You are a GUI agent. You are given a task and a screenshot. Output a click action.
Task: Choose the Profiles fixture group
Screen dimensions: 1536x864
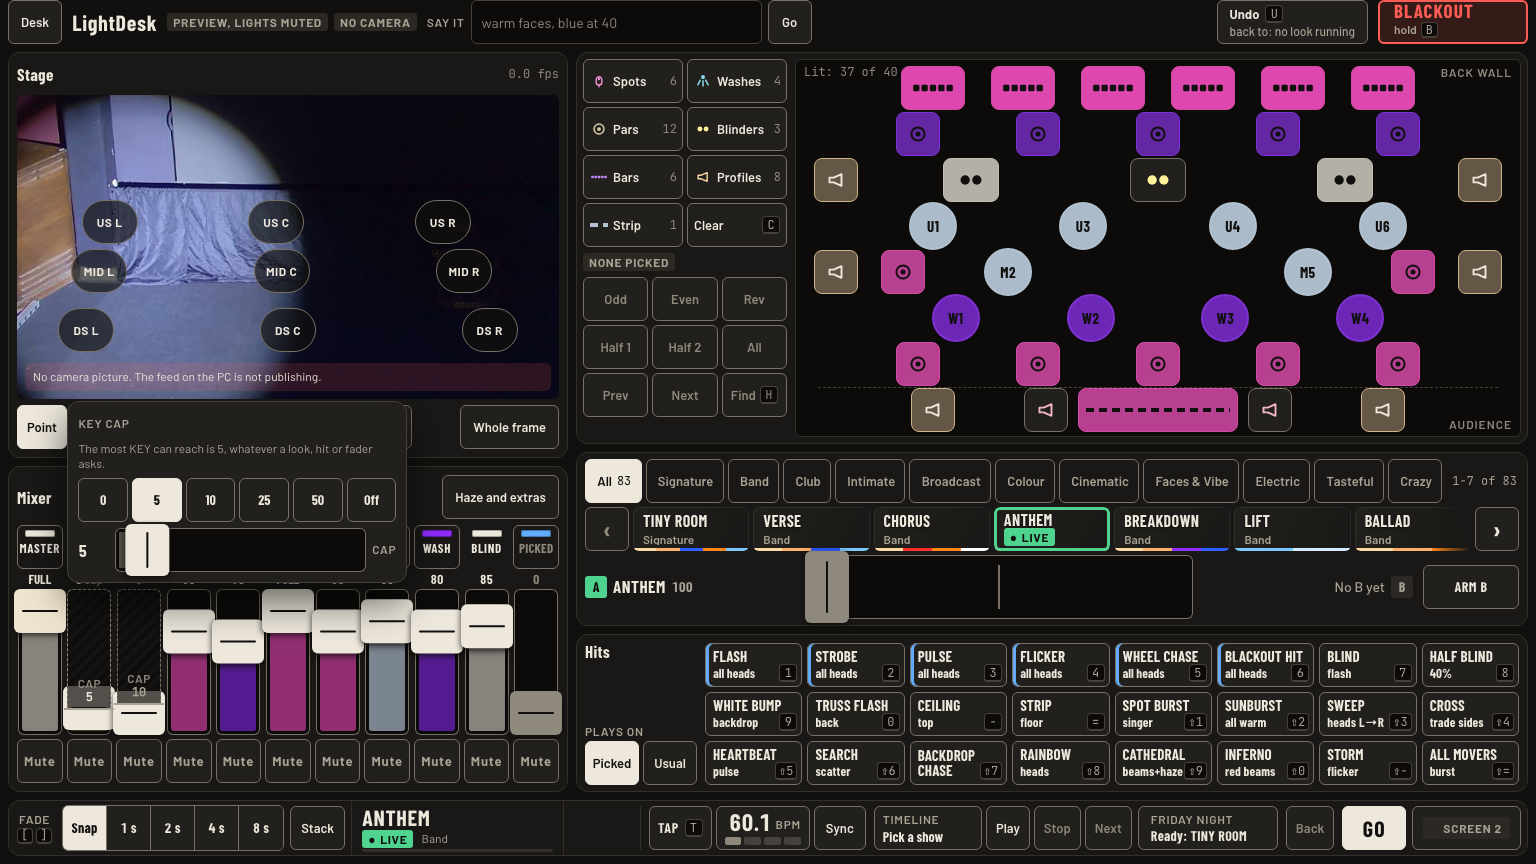tap(737, 177)
